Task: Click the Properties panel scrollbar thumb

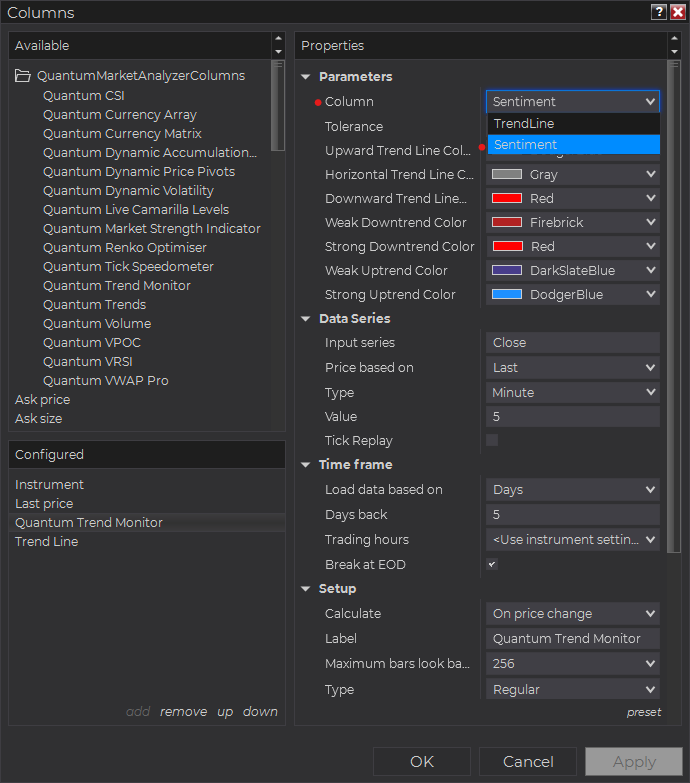Action: [674, 306]
